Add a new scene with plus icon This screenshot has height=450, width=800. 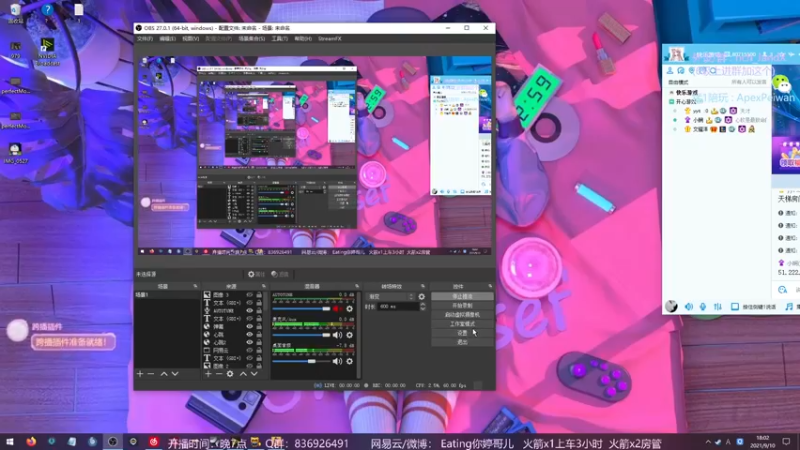tap(140, 374)
